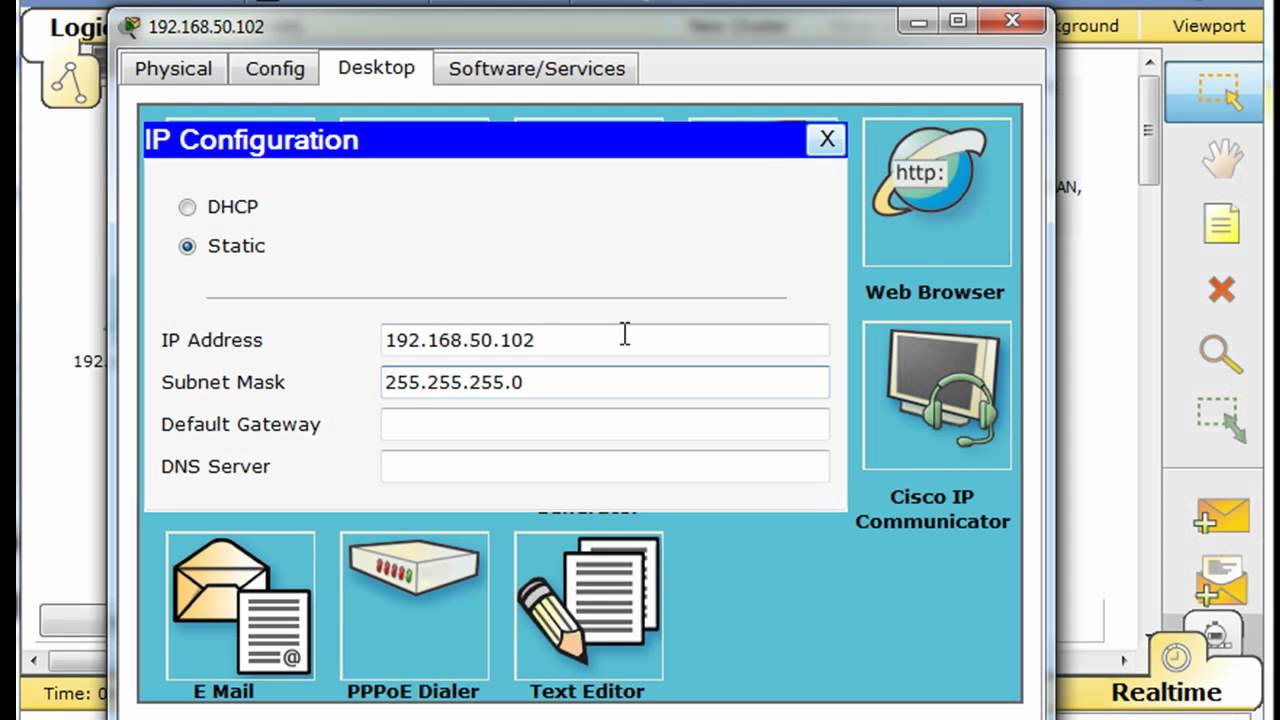The height and width of the screenshot is (720, 1280).
Task: Click the Default Gateway label
Action: coord(241,425)
